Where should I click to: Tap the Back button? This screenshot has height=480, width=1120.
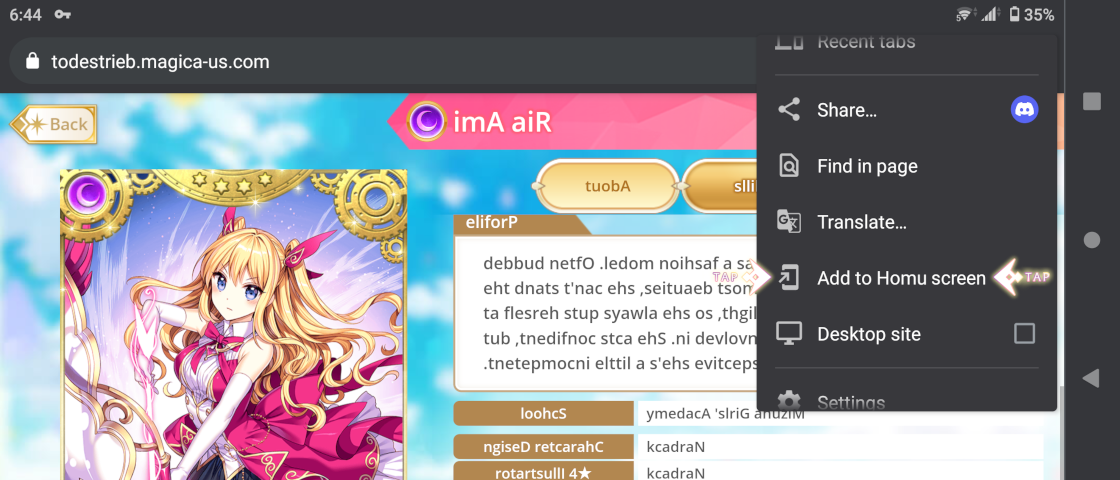(54, 124)
